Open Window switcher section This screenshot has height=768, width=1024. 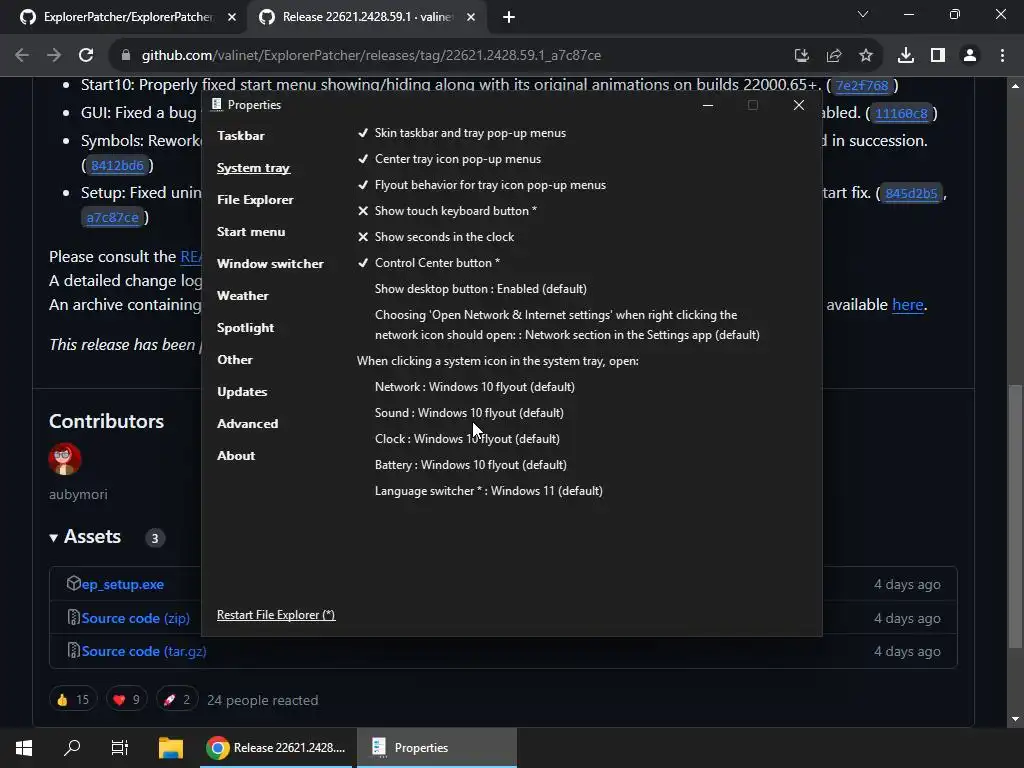coord(270,264)
